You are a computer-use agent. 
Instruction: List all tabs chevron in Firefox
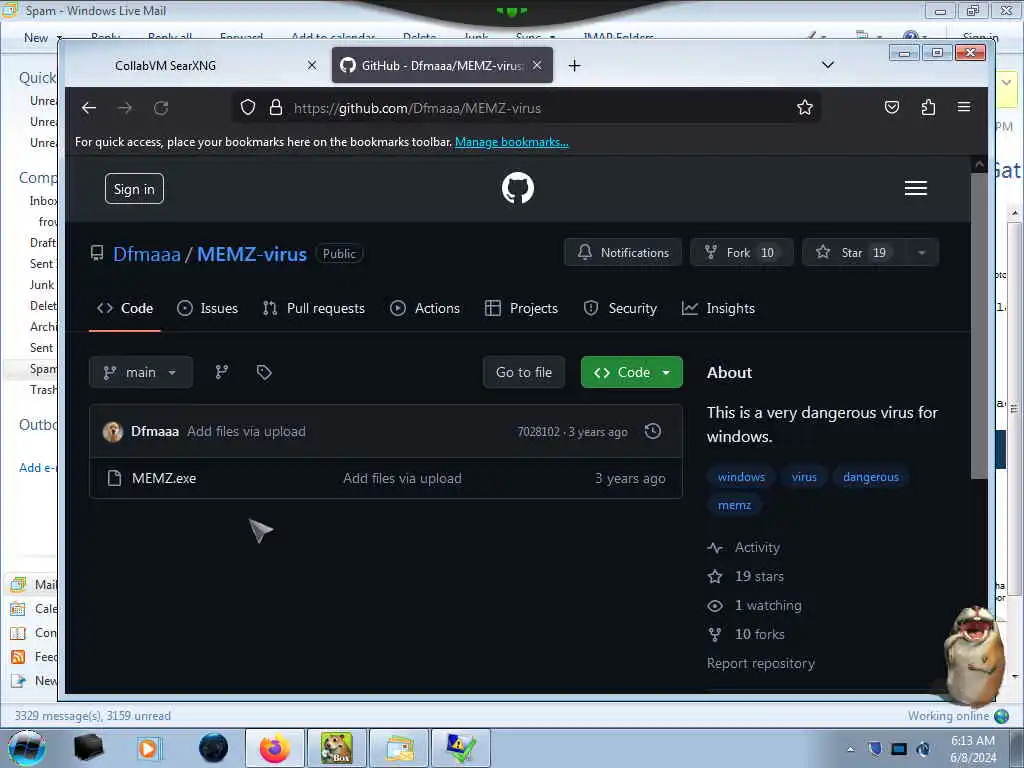coord(827,65)
